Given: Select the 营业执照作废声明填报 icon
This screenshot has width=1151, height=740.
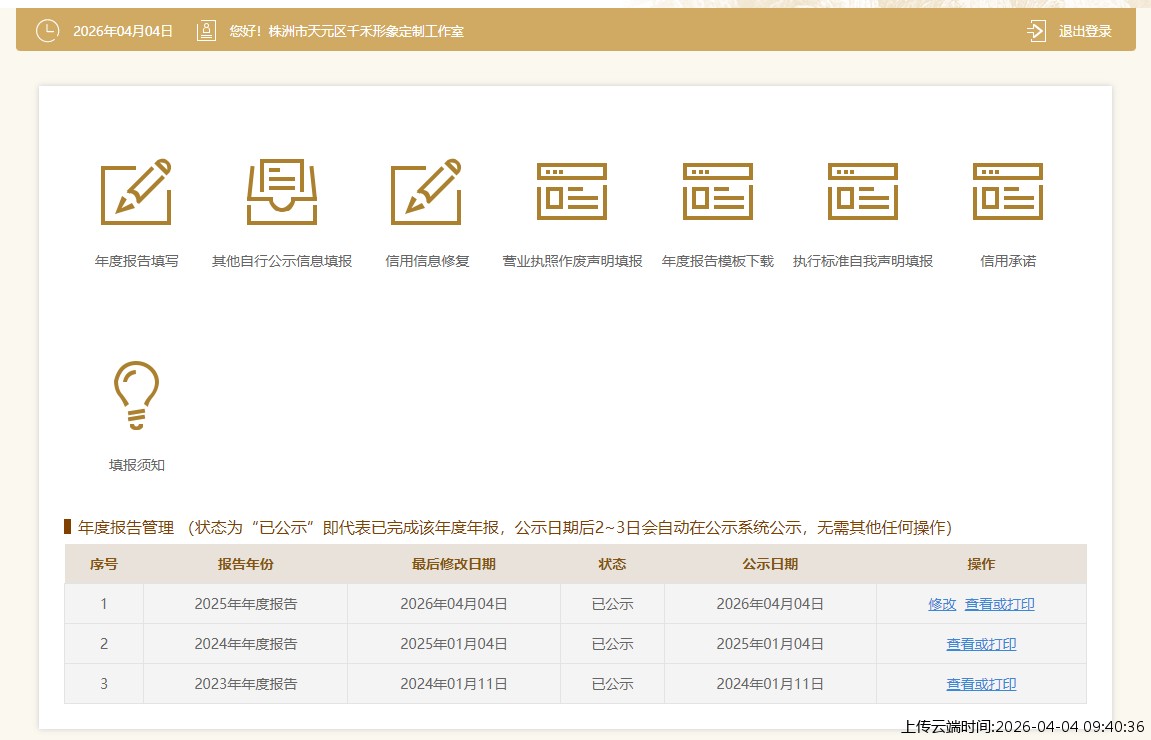Looking at the screenshot, I should pyautogui.click(x=572, y=191).
